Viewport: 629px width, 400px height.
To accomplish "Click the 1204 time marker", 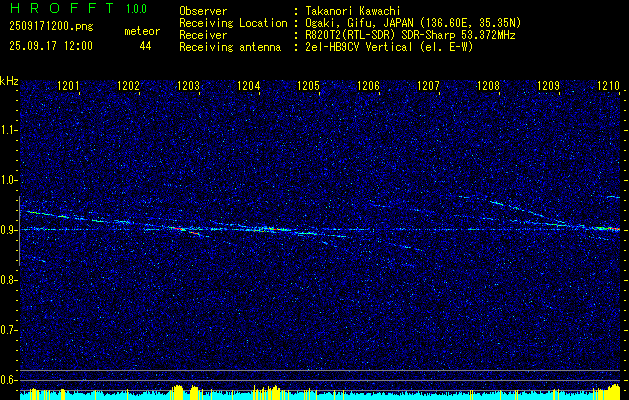I will coord(249,86).
